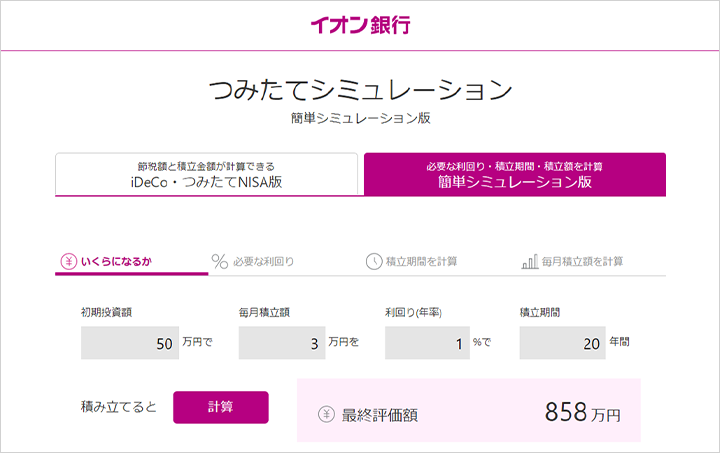
Task: Click the 最終評価額 label
Action: pos(380,415)
